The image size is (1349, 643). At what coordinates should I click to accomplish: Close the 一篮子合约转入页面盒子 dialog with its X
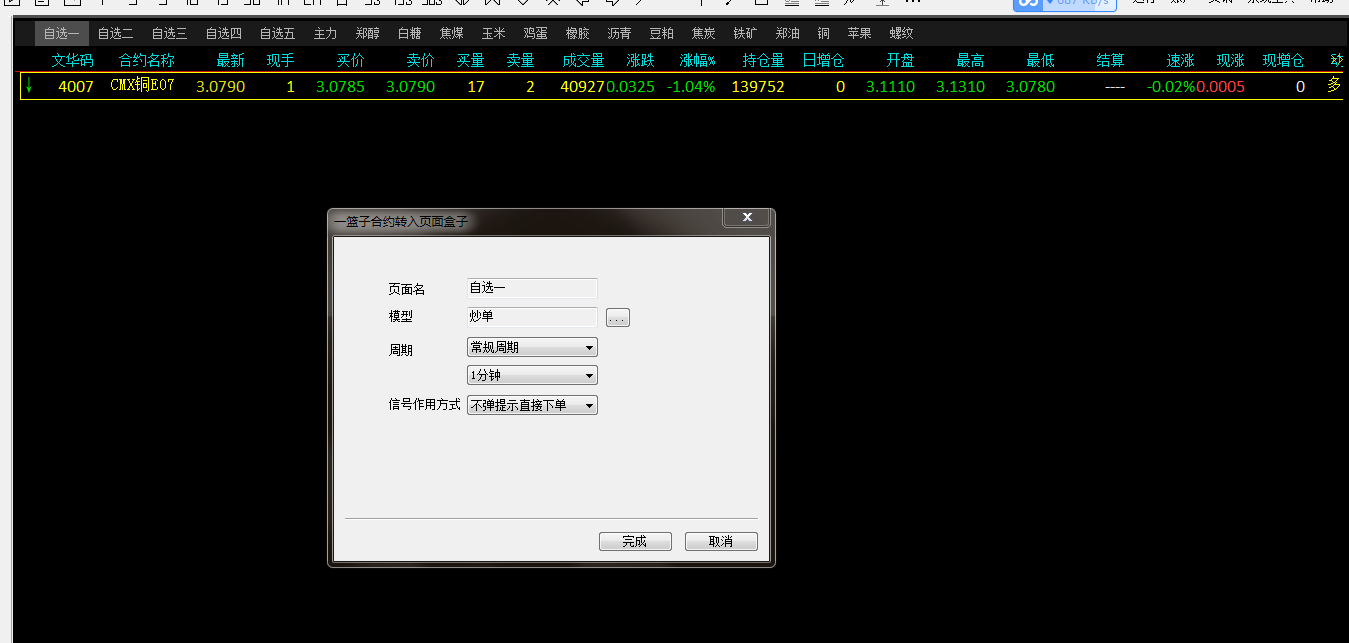click(x=745, y=217)
